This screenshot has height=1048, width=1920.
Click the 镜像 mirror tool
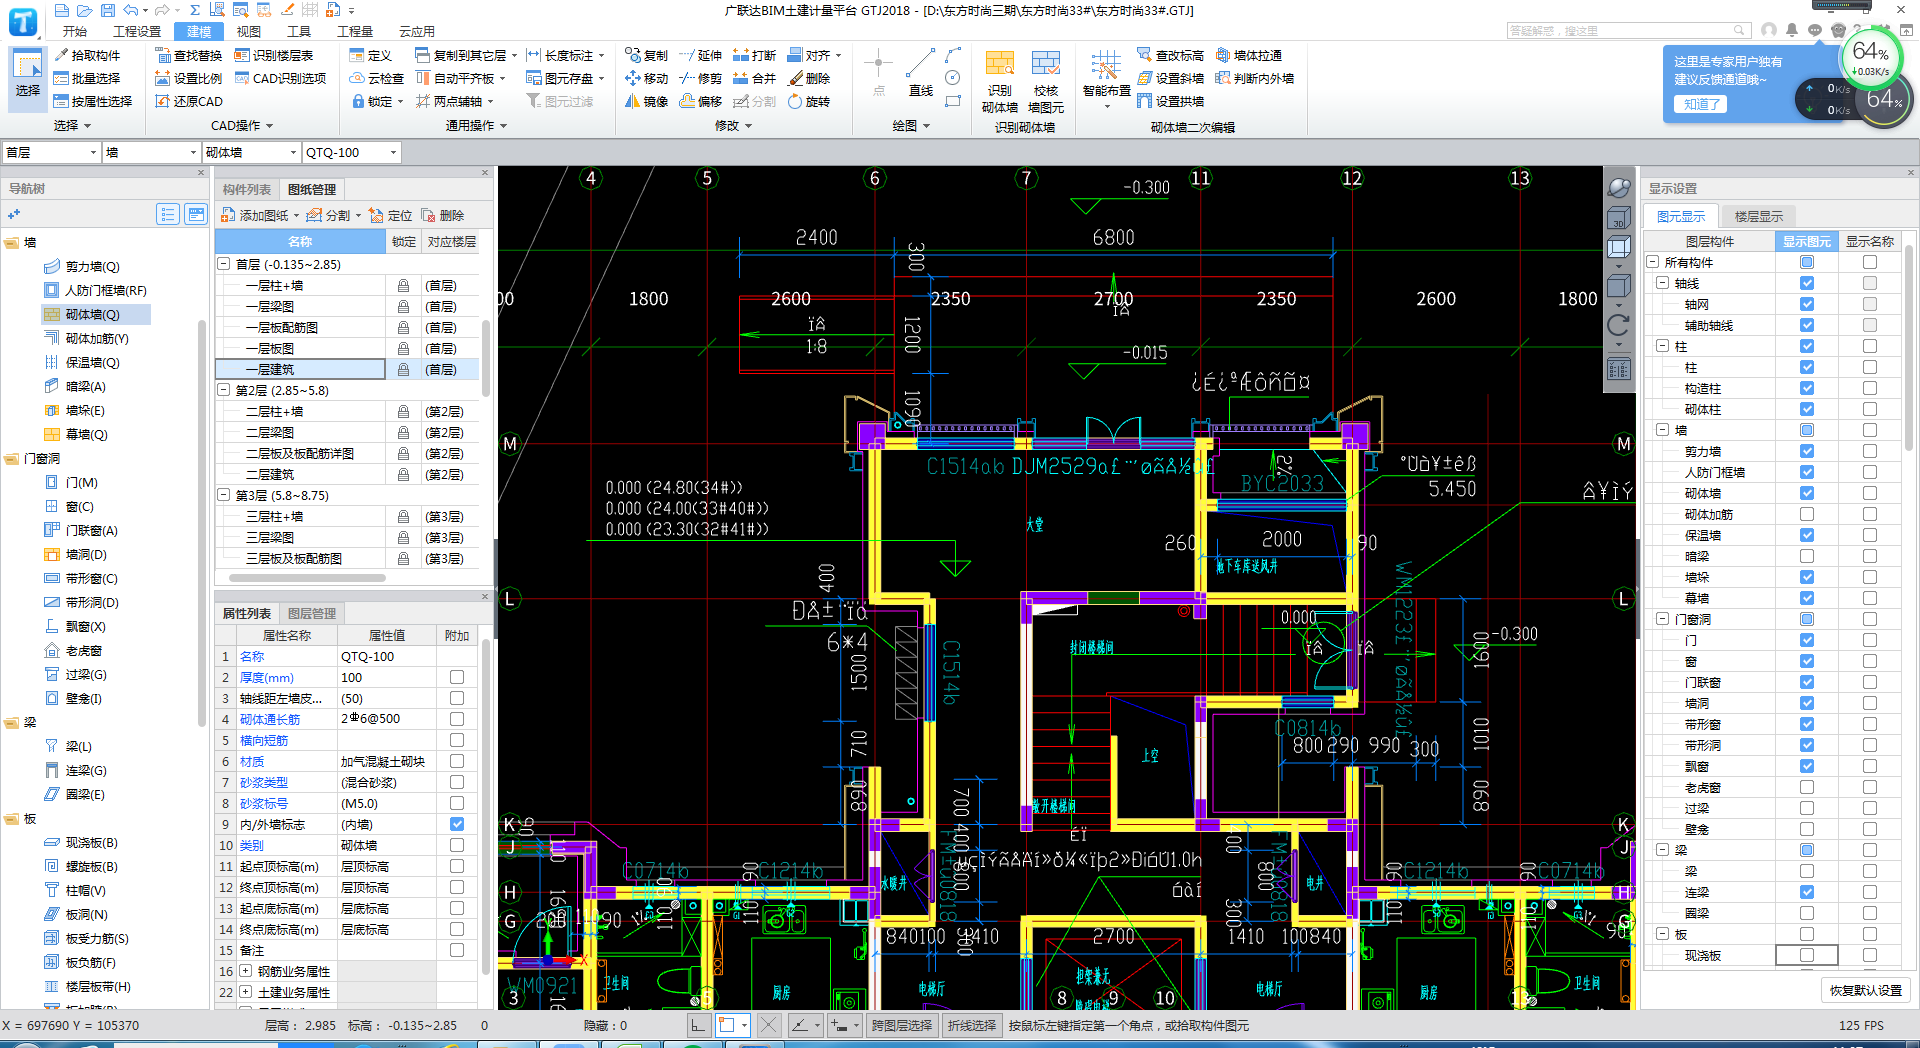tap(646, 101)
